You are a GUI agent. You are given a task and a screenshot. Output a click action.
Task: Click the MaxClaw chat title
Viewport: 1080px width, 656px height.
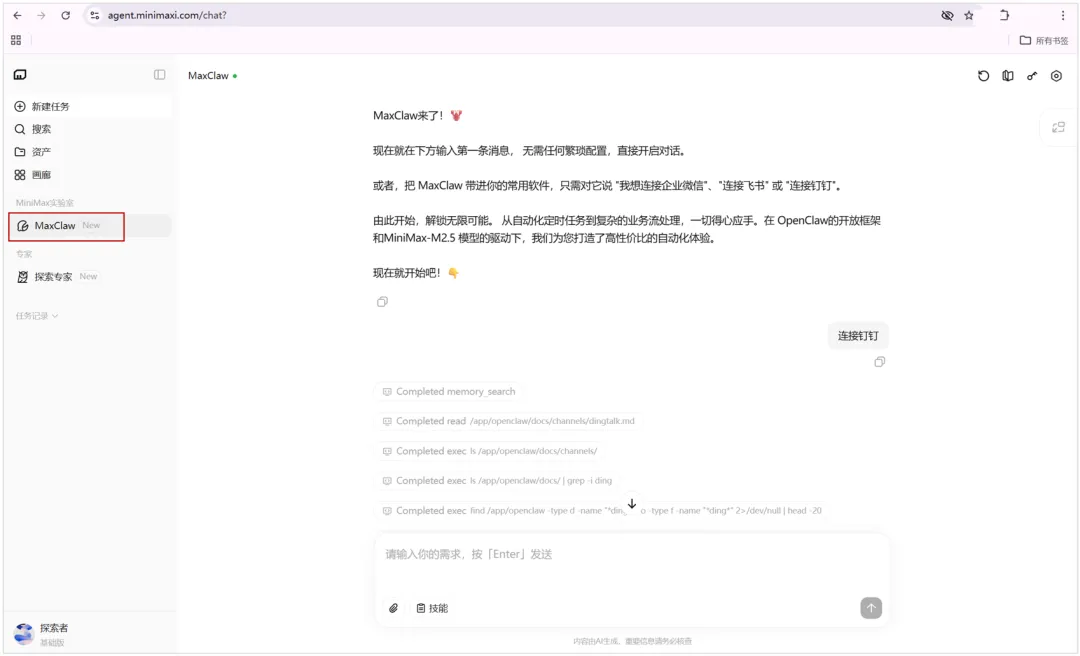coord(208,76)
